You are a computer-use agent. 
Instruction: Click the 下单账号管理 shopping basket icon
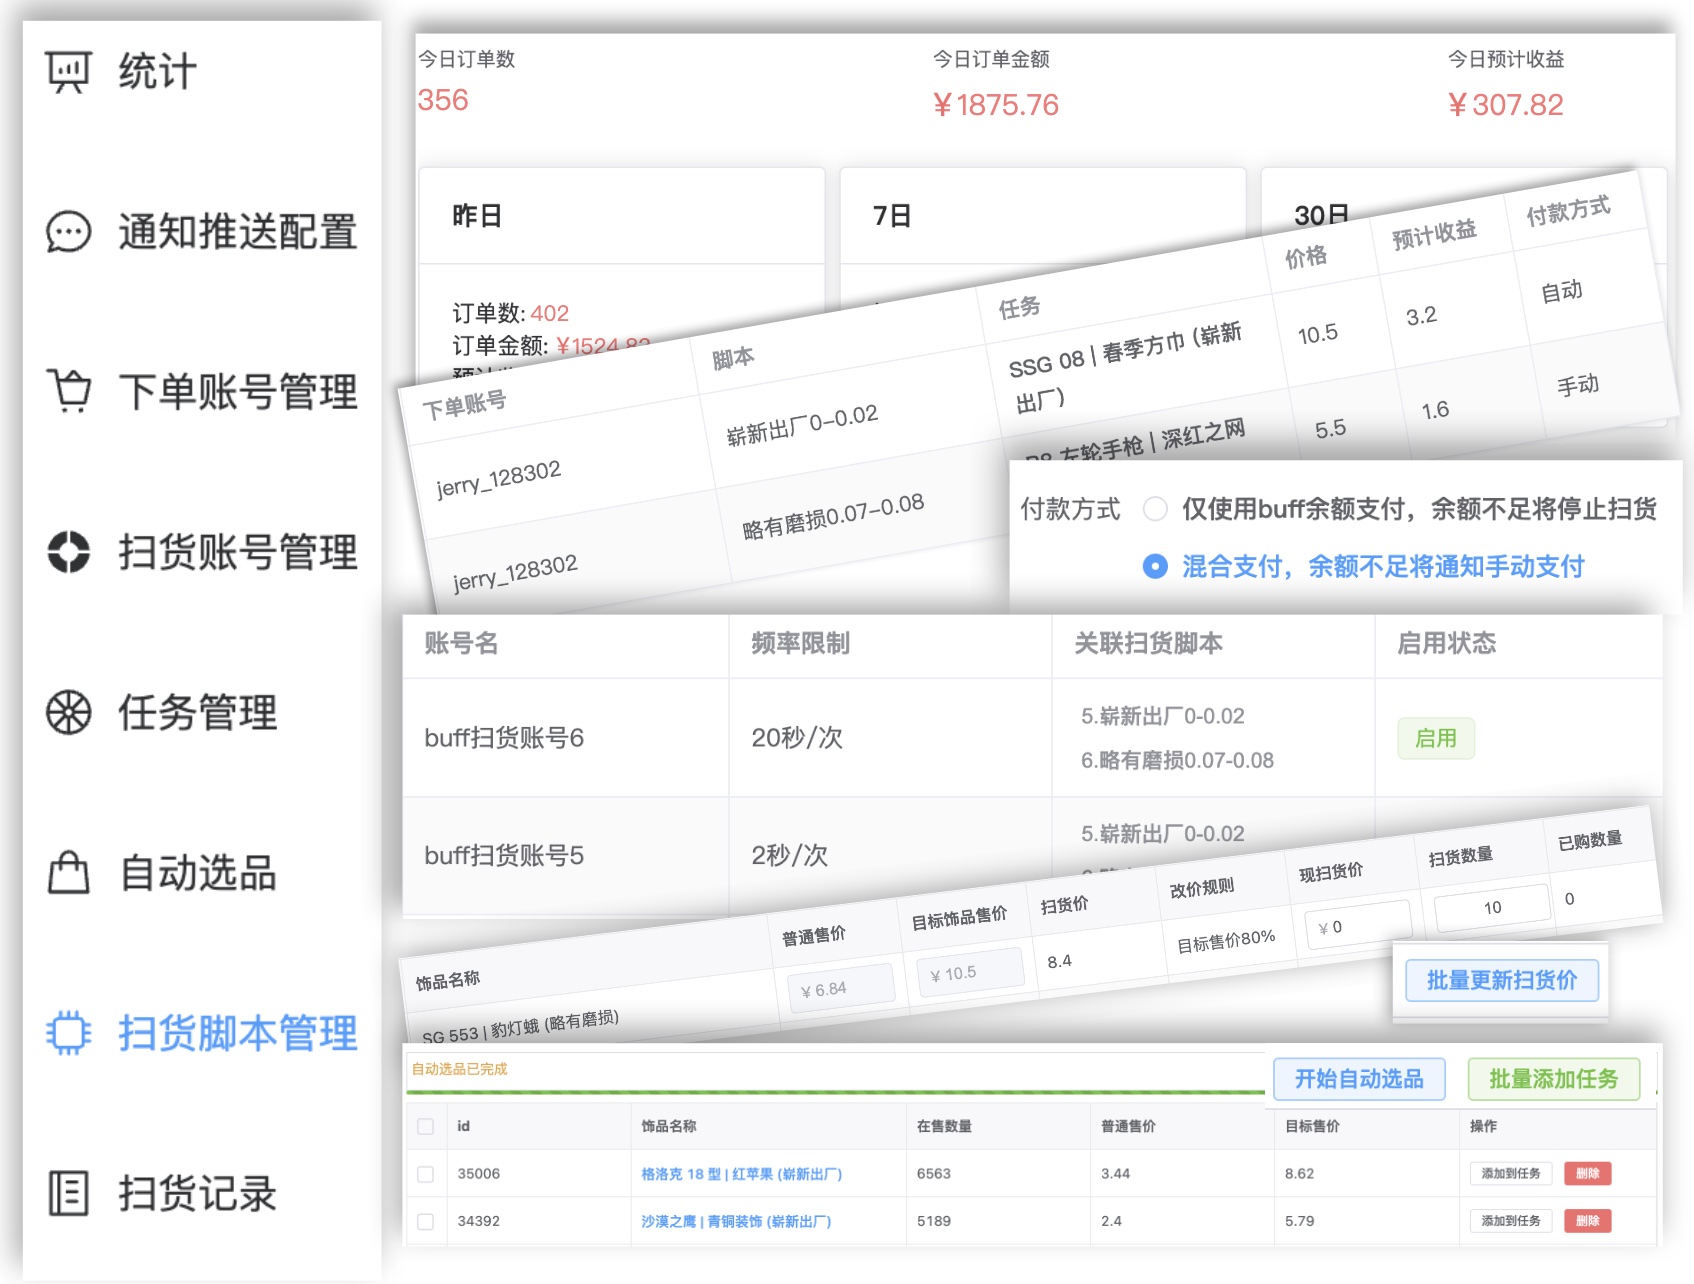click(68, 391)
